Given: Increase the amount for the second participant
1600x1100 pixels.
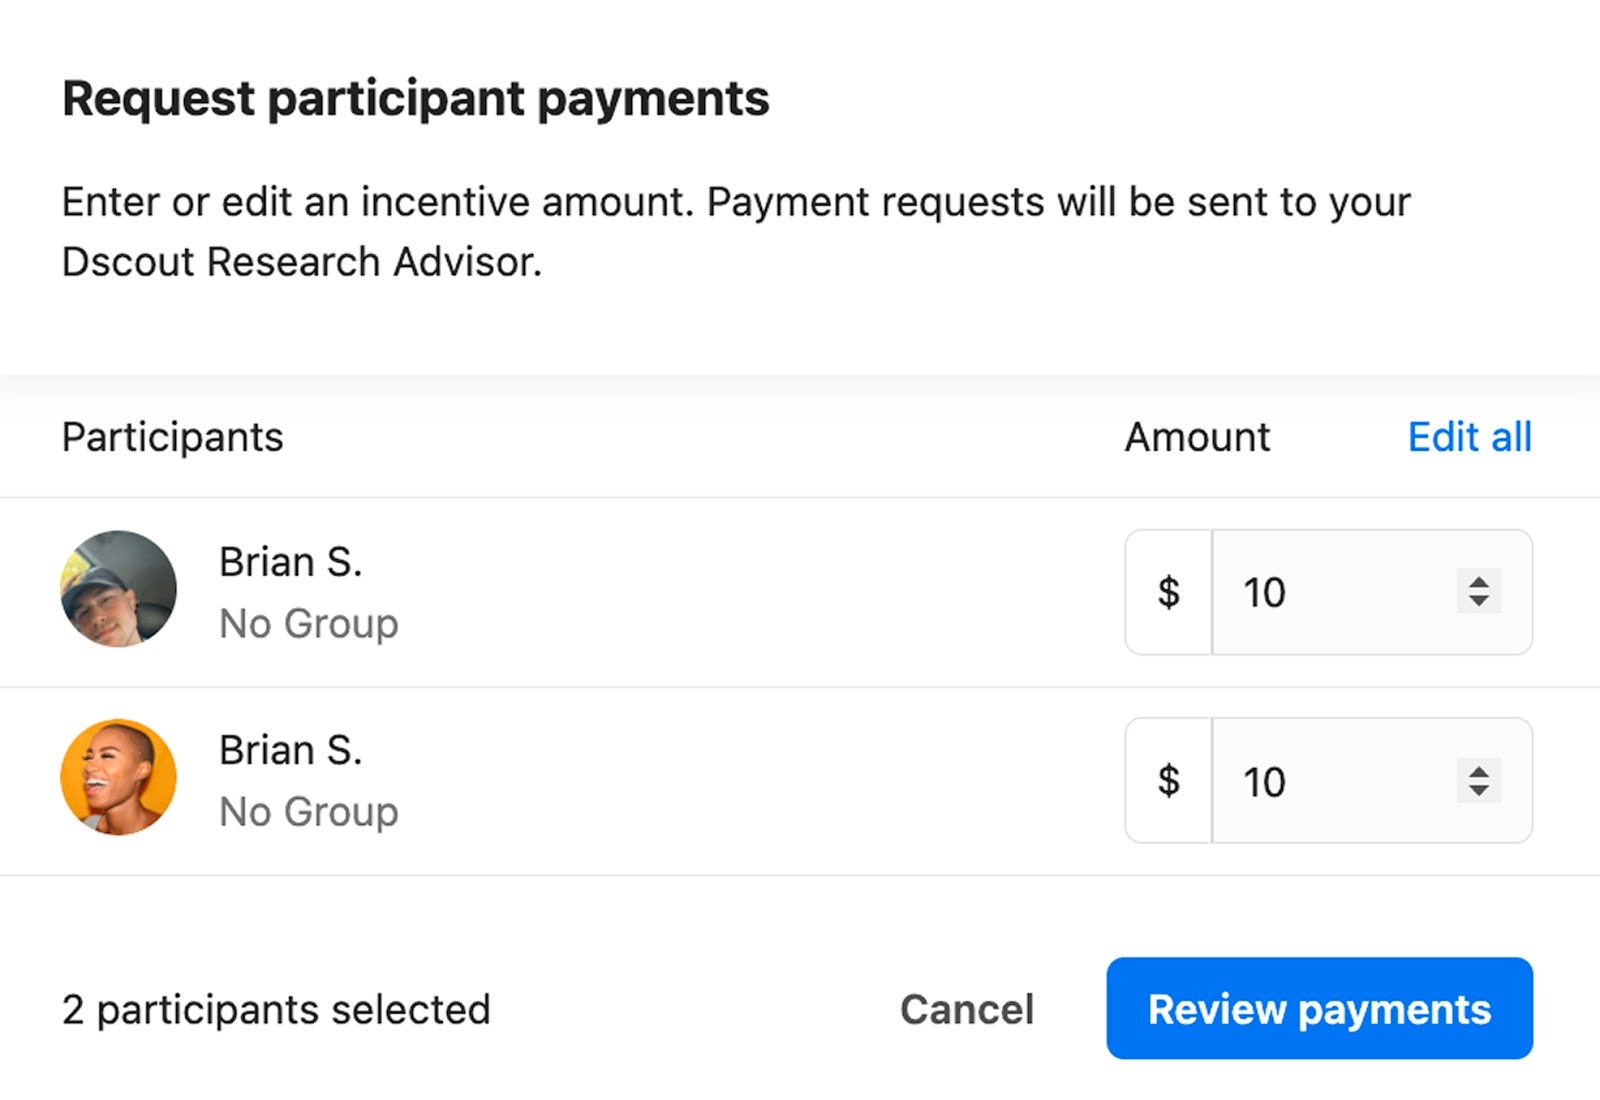Looking at the screenshot, I should [x=1479, y=769].
